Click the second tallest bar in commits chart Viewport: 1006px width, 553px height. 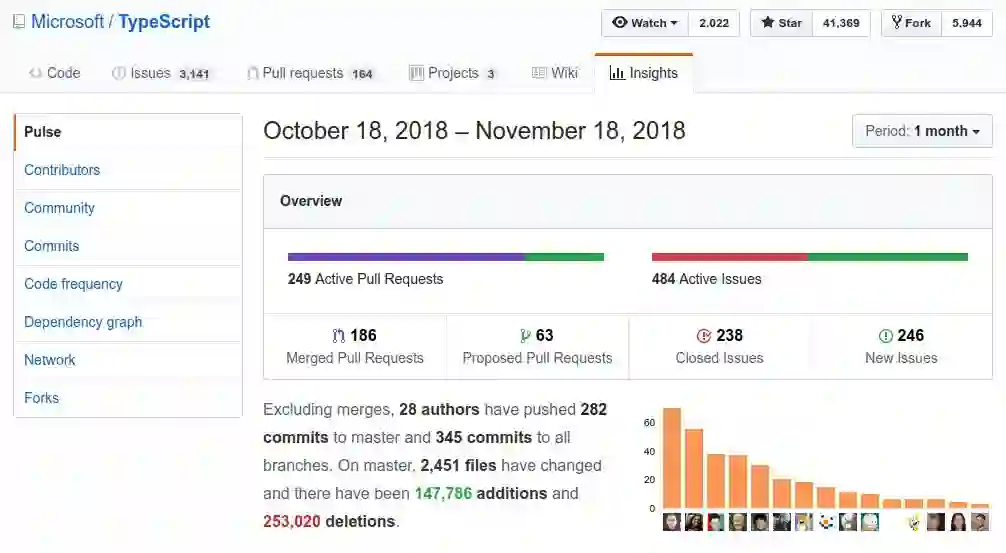click(x=694, y=469)
